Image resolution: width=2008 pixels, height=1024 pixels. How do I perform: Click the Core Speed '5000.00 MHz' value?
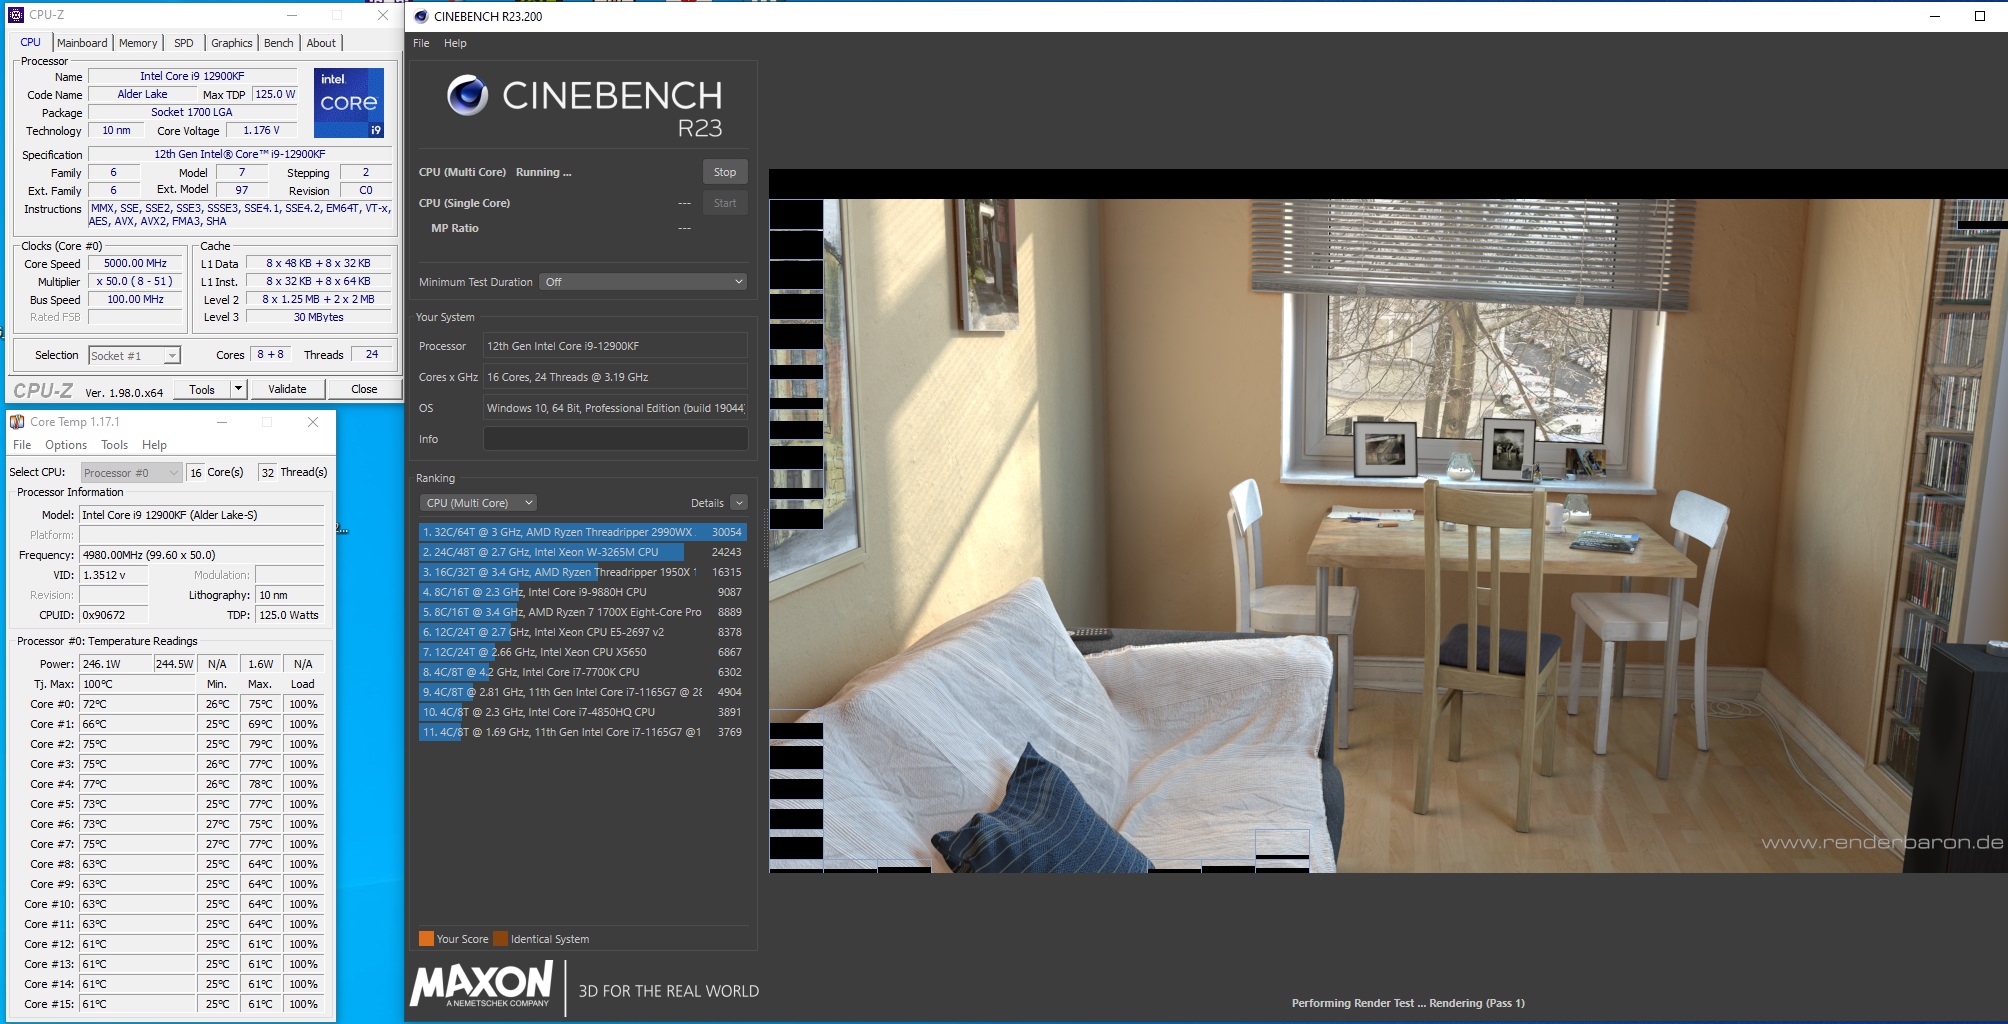coord(135,264)
